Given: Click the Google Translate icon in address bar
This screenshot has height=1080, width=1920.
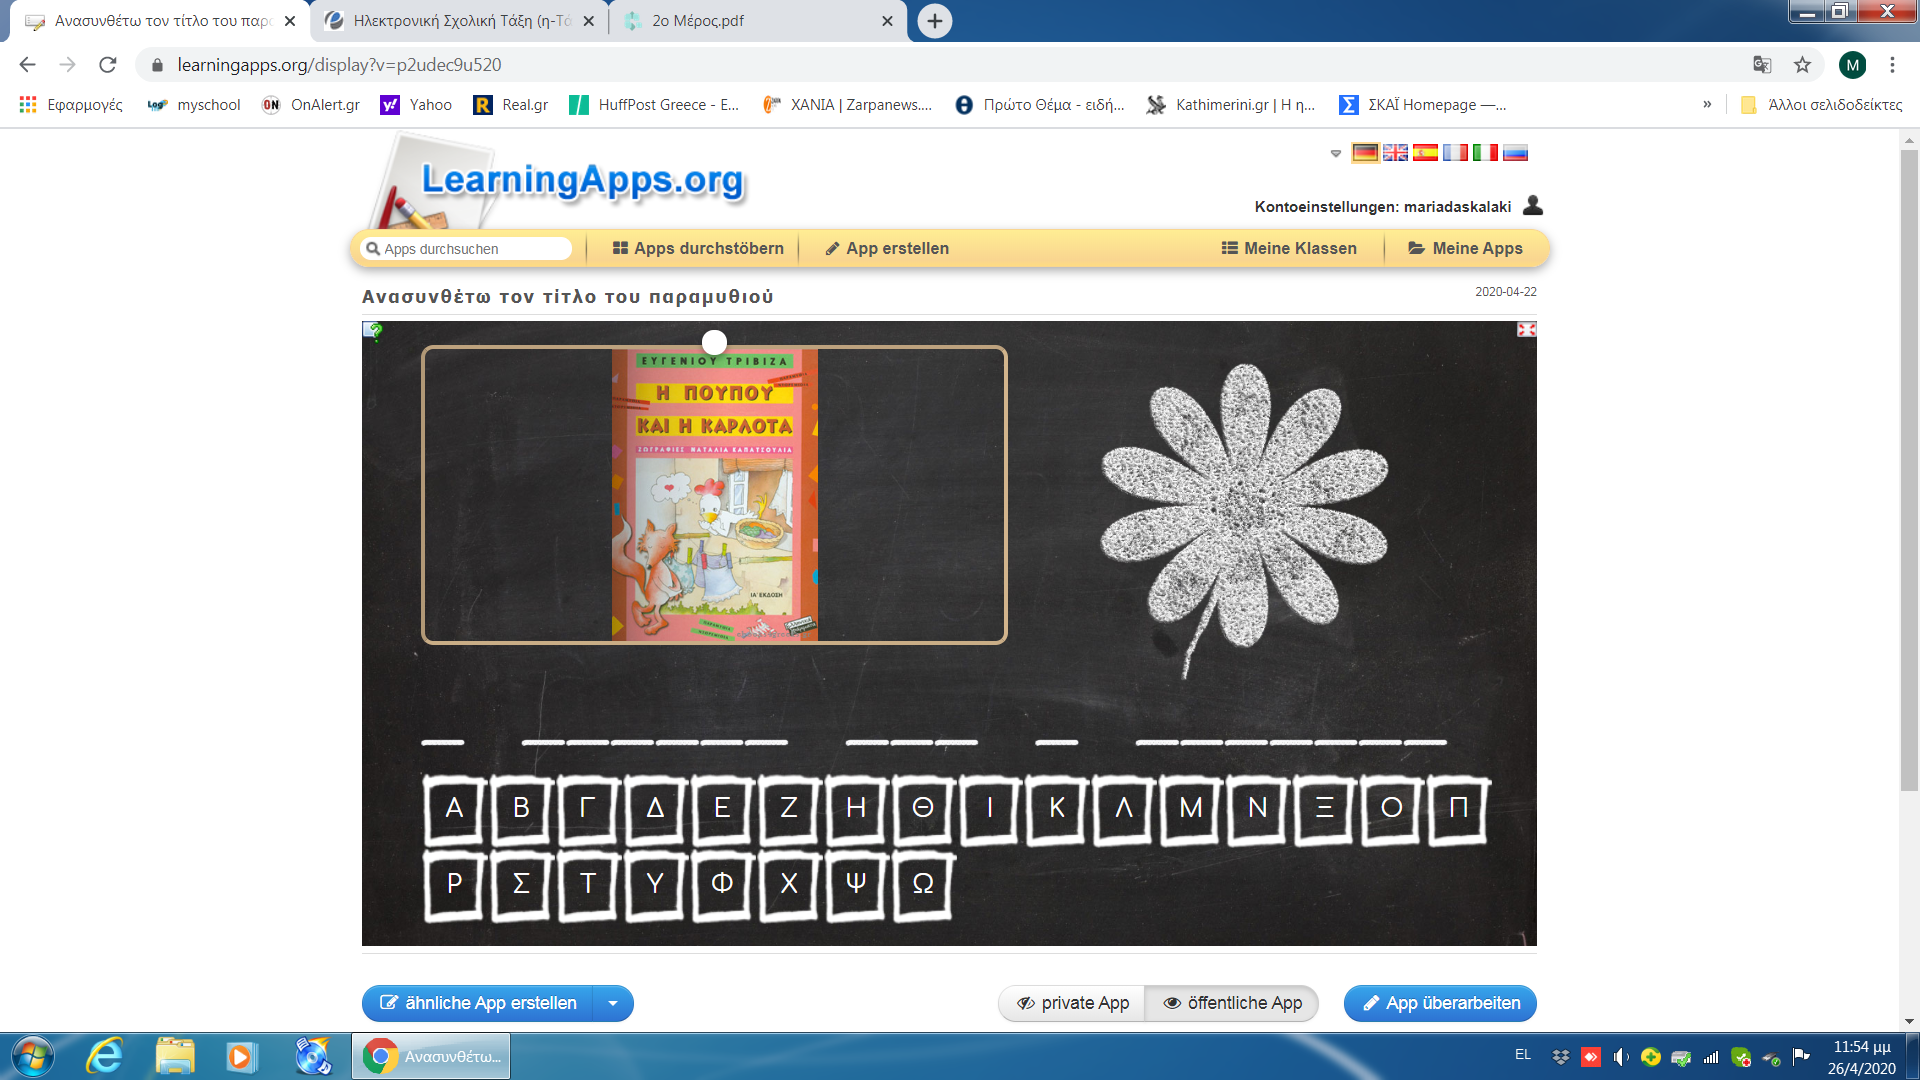Looking at the screenshot, I should tap(1762, 65).
